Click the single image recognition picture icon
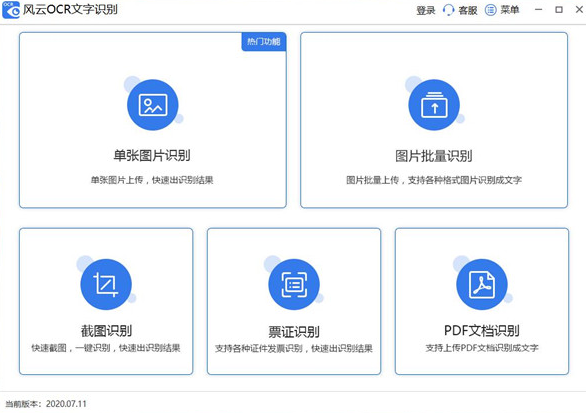586x413 pixels. pos(152,105)
